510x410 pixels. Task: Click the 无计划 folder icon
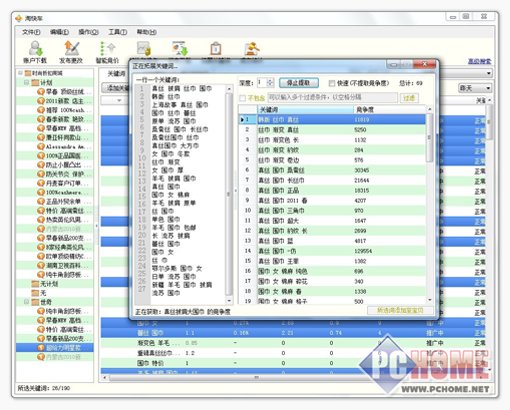[35, 284]
